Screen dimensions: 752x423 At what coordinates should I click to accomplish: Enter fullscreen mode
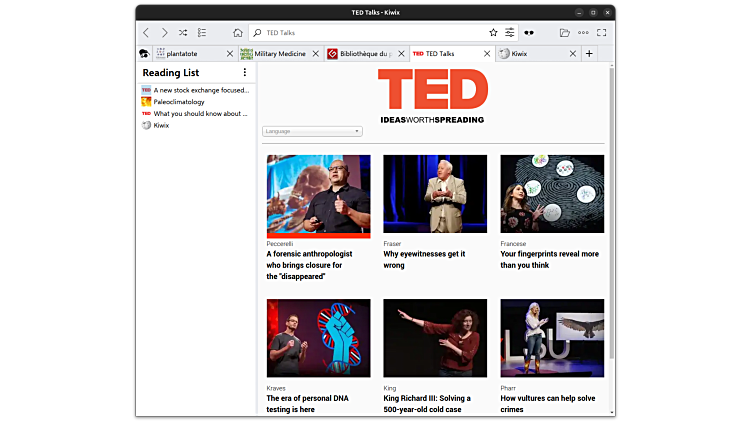coord(602,32)
